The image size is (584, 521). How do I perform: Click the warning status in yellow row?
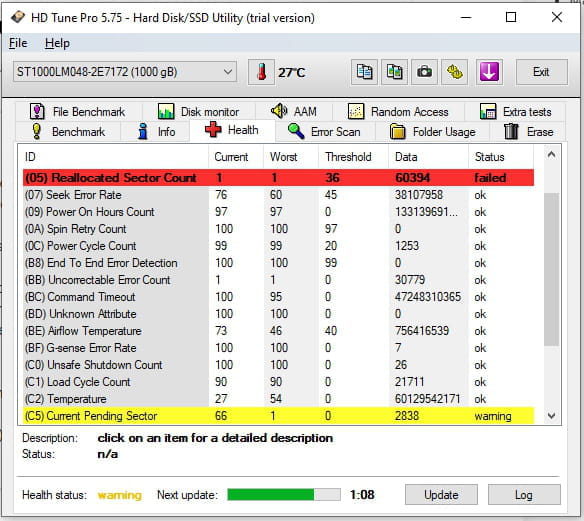click(x=493, y=416)
